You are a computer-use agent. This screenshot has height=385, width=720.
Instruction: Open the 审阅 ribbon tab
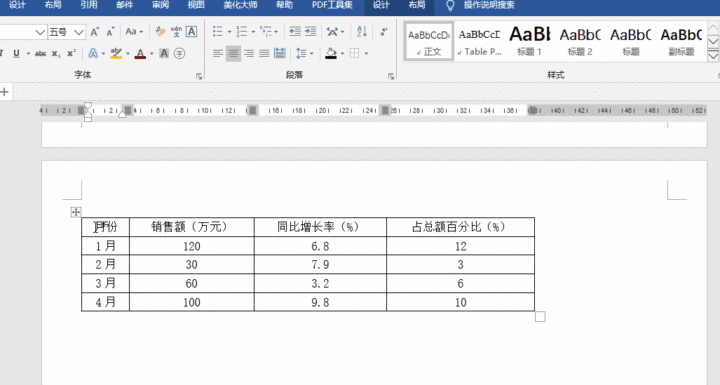[x=160, y=5]
